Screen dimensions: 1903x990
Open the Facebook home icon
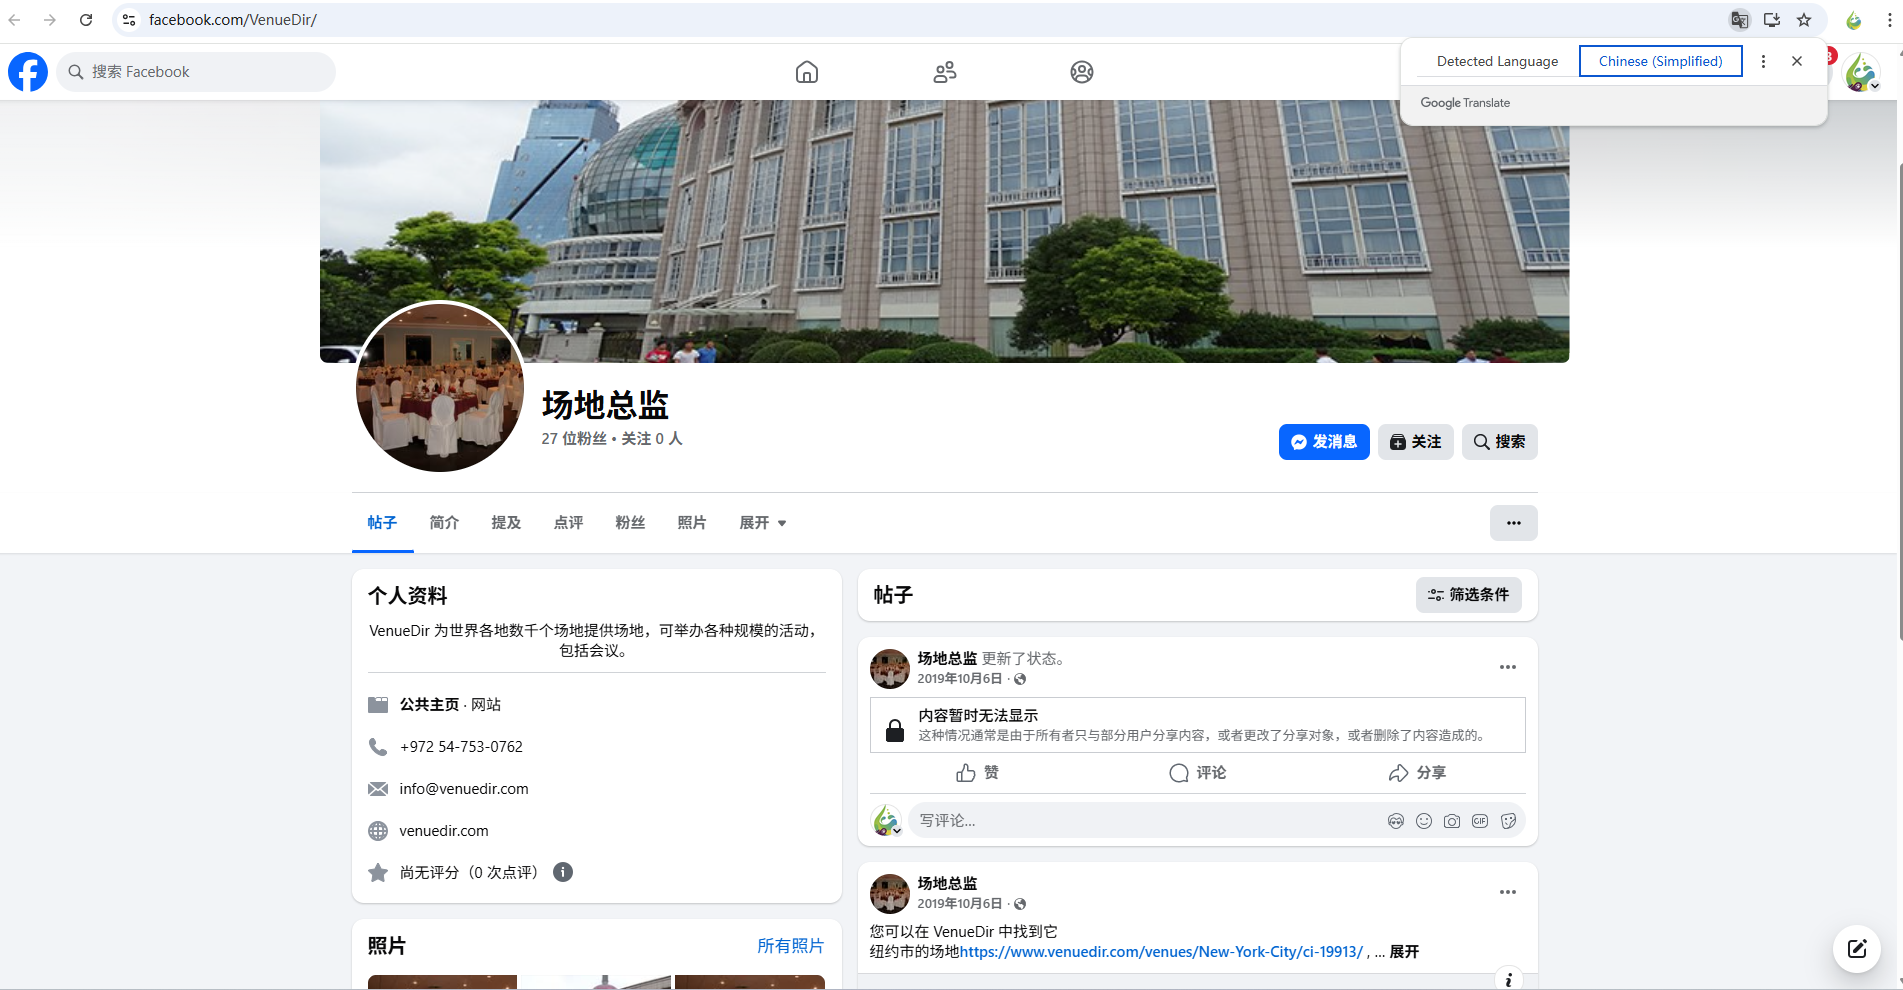coord(807,72)
